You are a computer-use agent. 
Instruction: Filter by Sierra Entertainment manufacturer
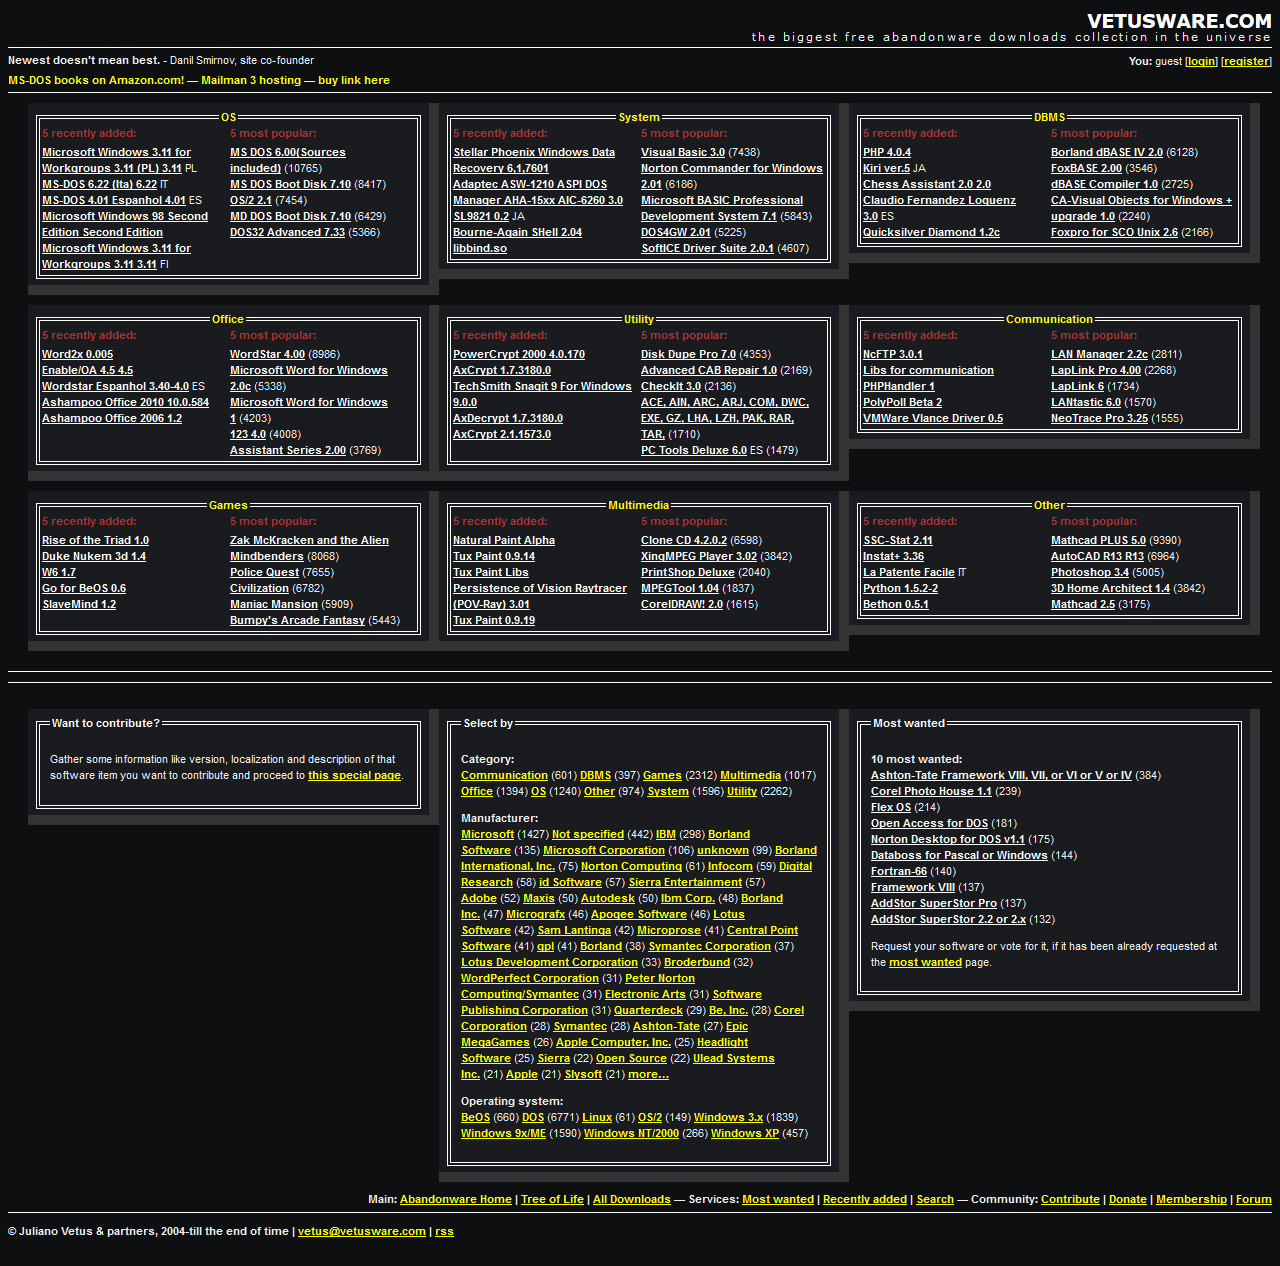point(685,882)
